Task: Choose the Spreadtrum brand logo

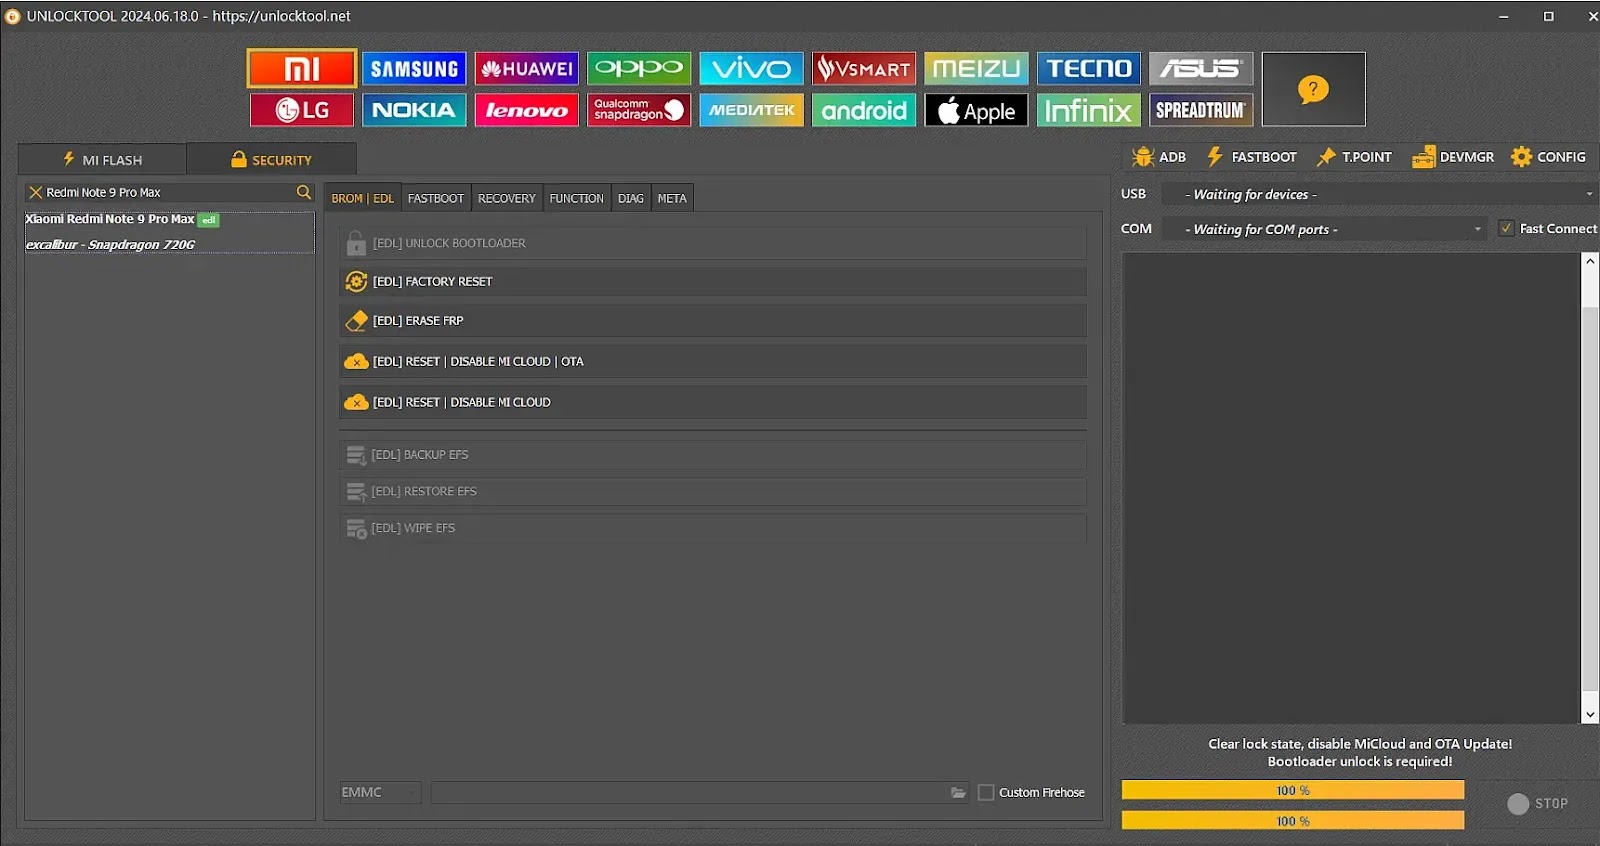Action: [x=1201, y=110]
